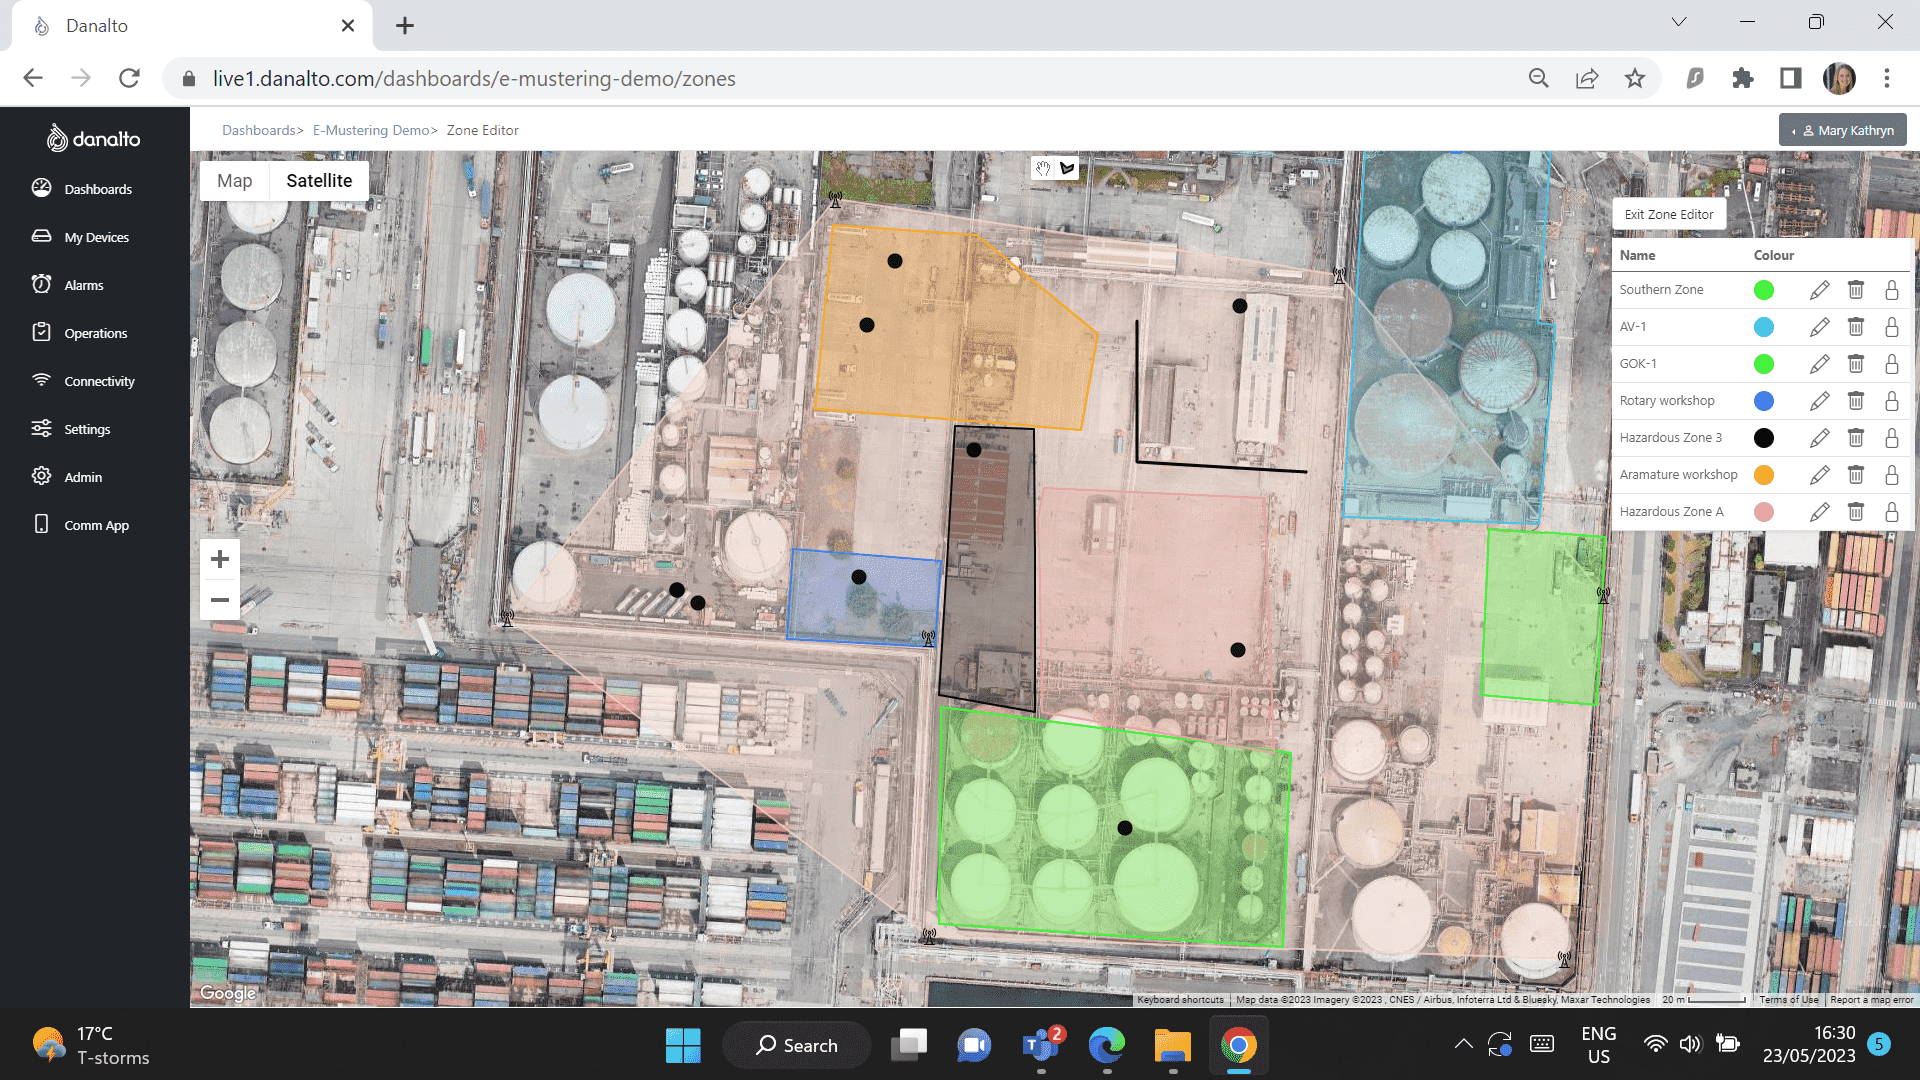
Task: Open the taskbar Search box
Action: [797, 1045]
